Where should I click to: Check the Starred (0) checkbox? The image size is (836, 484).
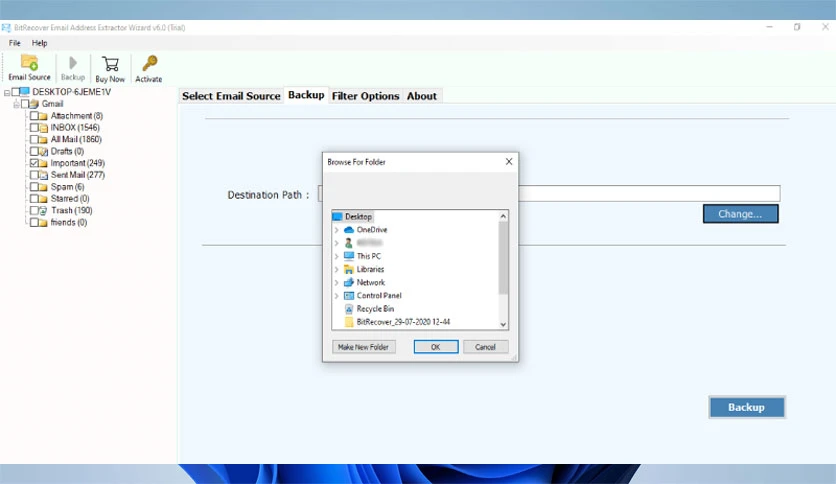(34, 199)
